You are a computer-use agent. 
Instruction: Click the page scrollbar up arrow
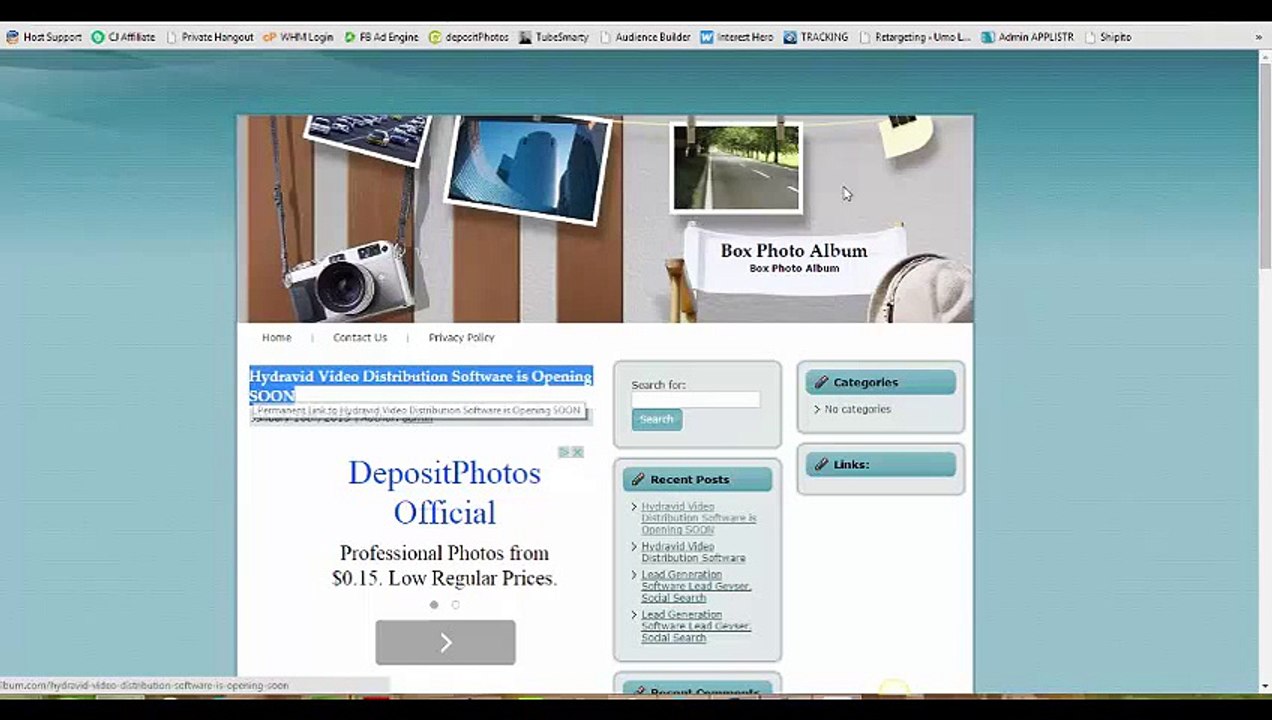(1264, 58)
